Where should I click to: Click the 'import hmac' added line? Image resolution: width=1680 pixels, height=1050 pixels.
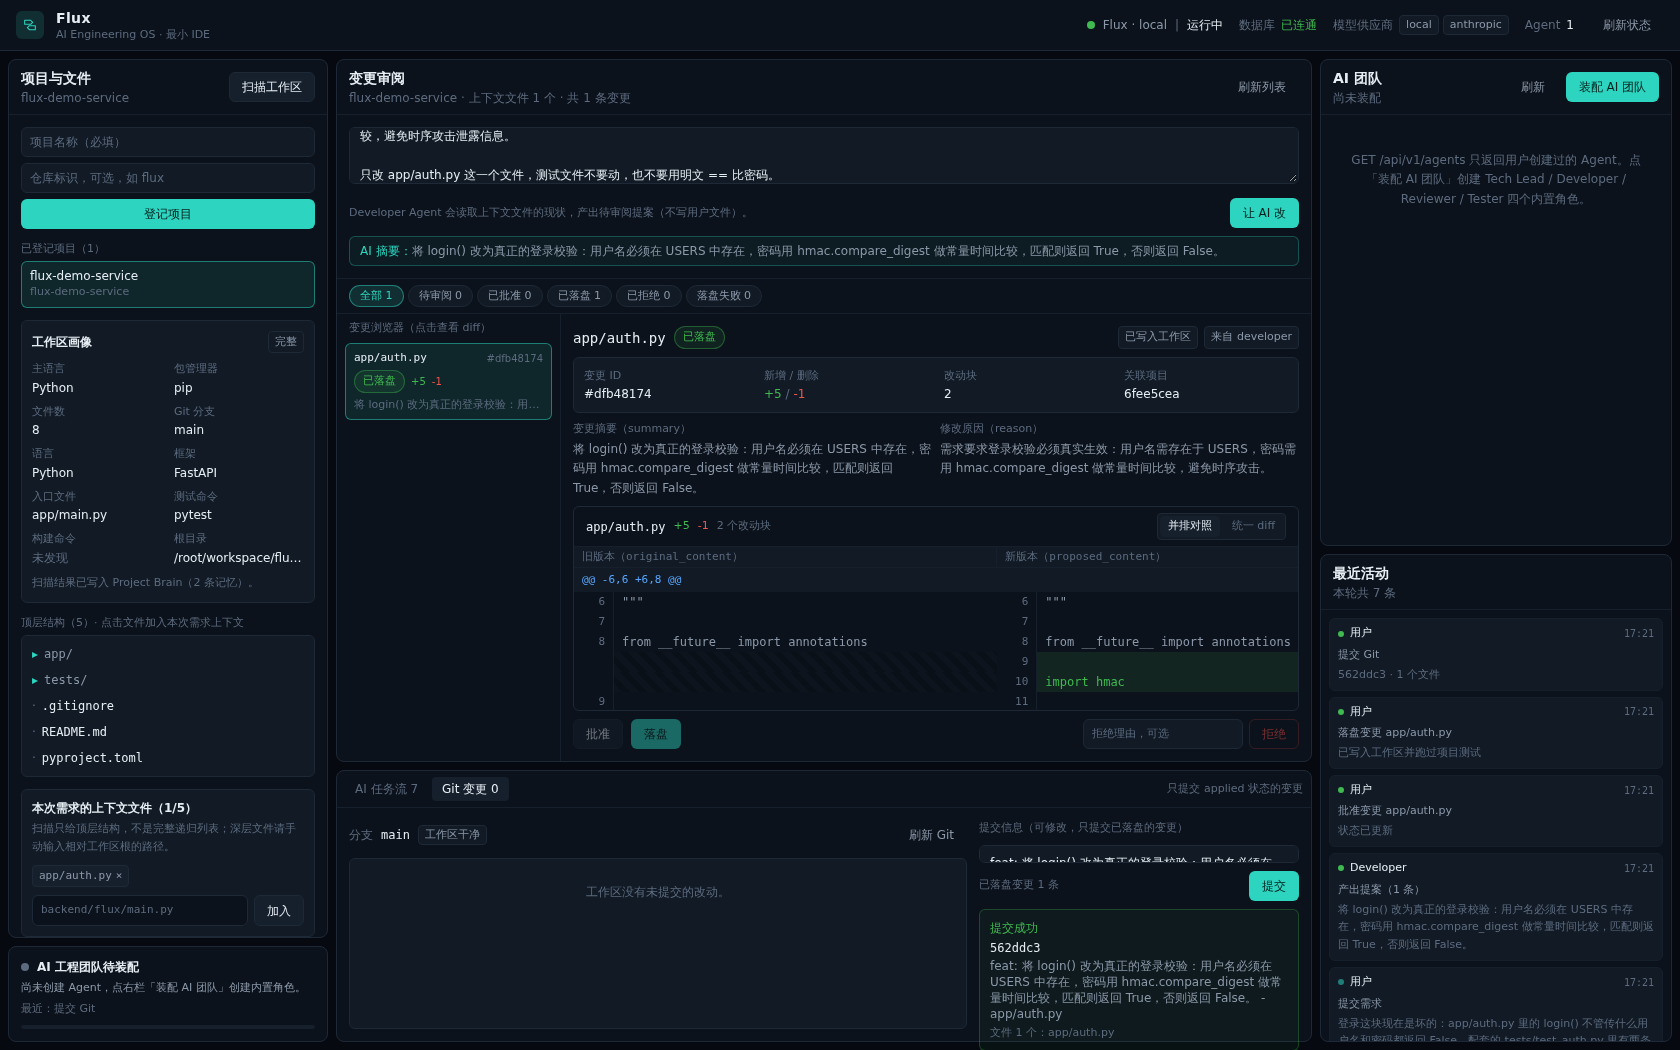1085,682
